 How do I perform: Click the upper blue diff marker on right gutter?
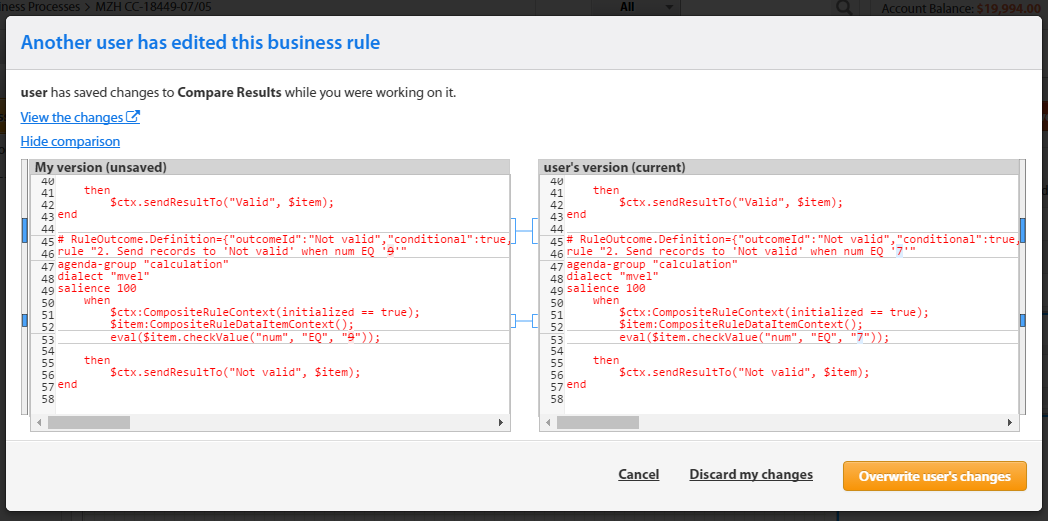pyautogui.click(x=1022, y=230)
